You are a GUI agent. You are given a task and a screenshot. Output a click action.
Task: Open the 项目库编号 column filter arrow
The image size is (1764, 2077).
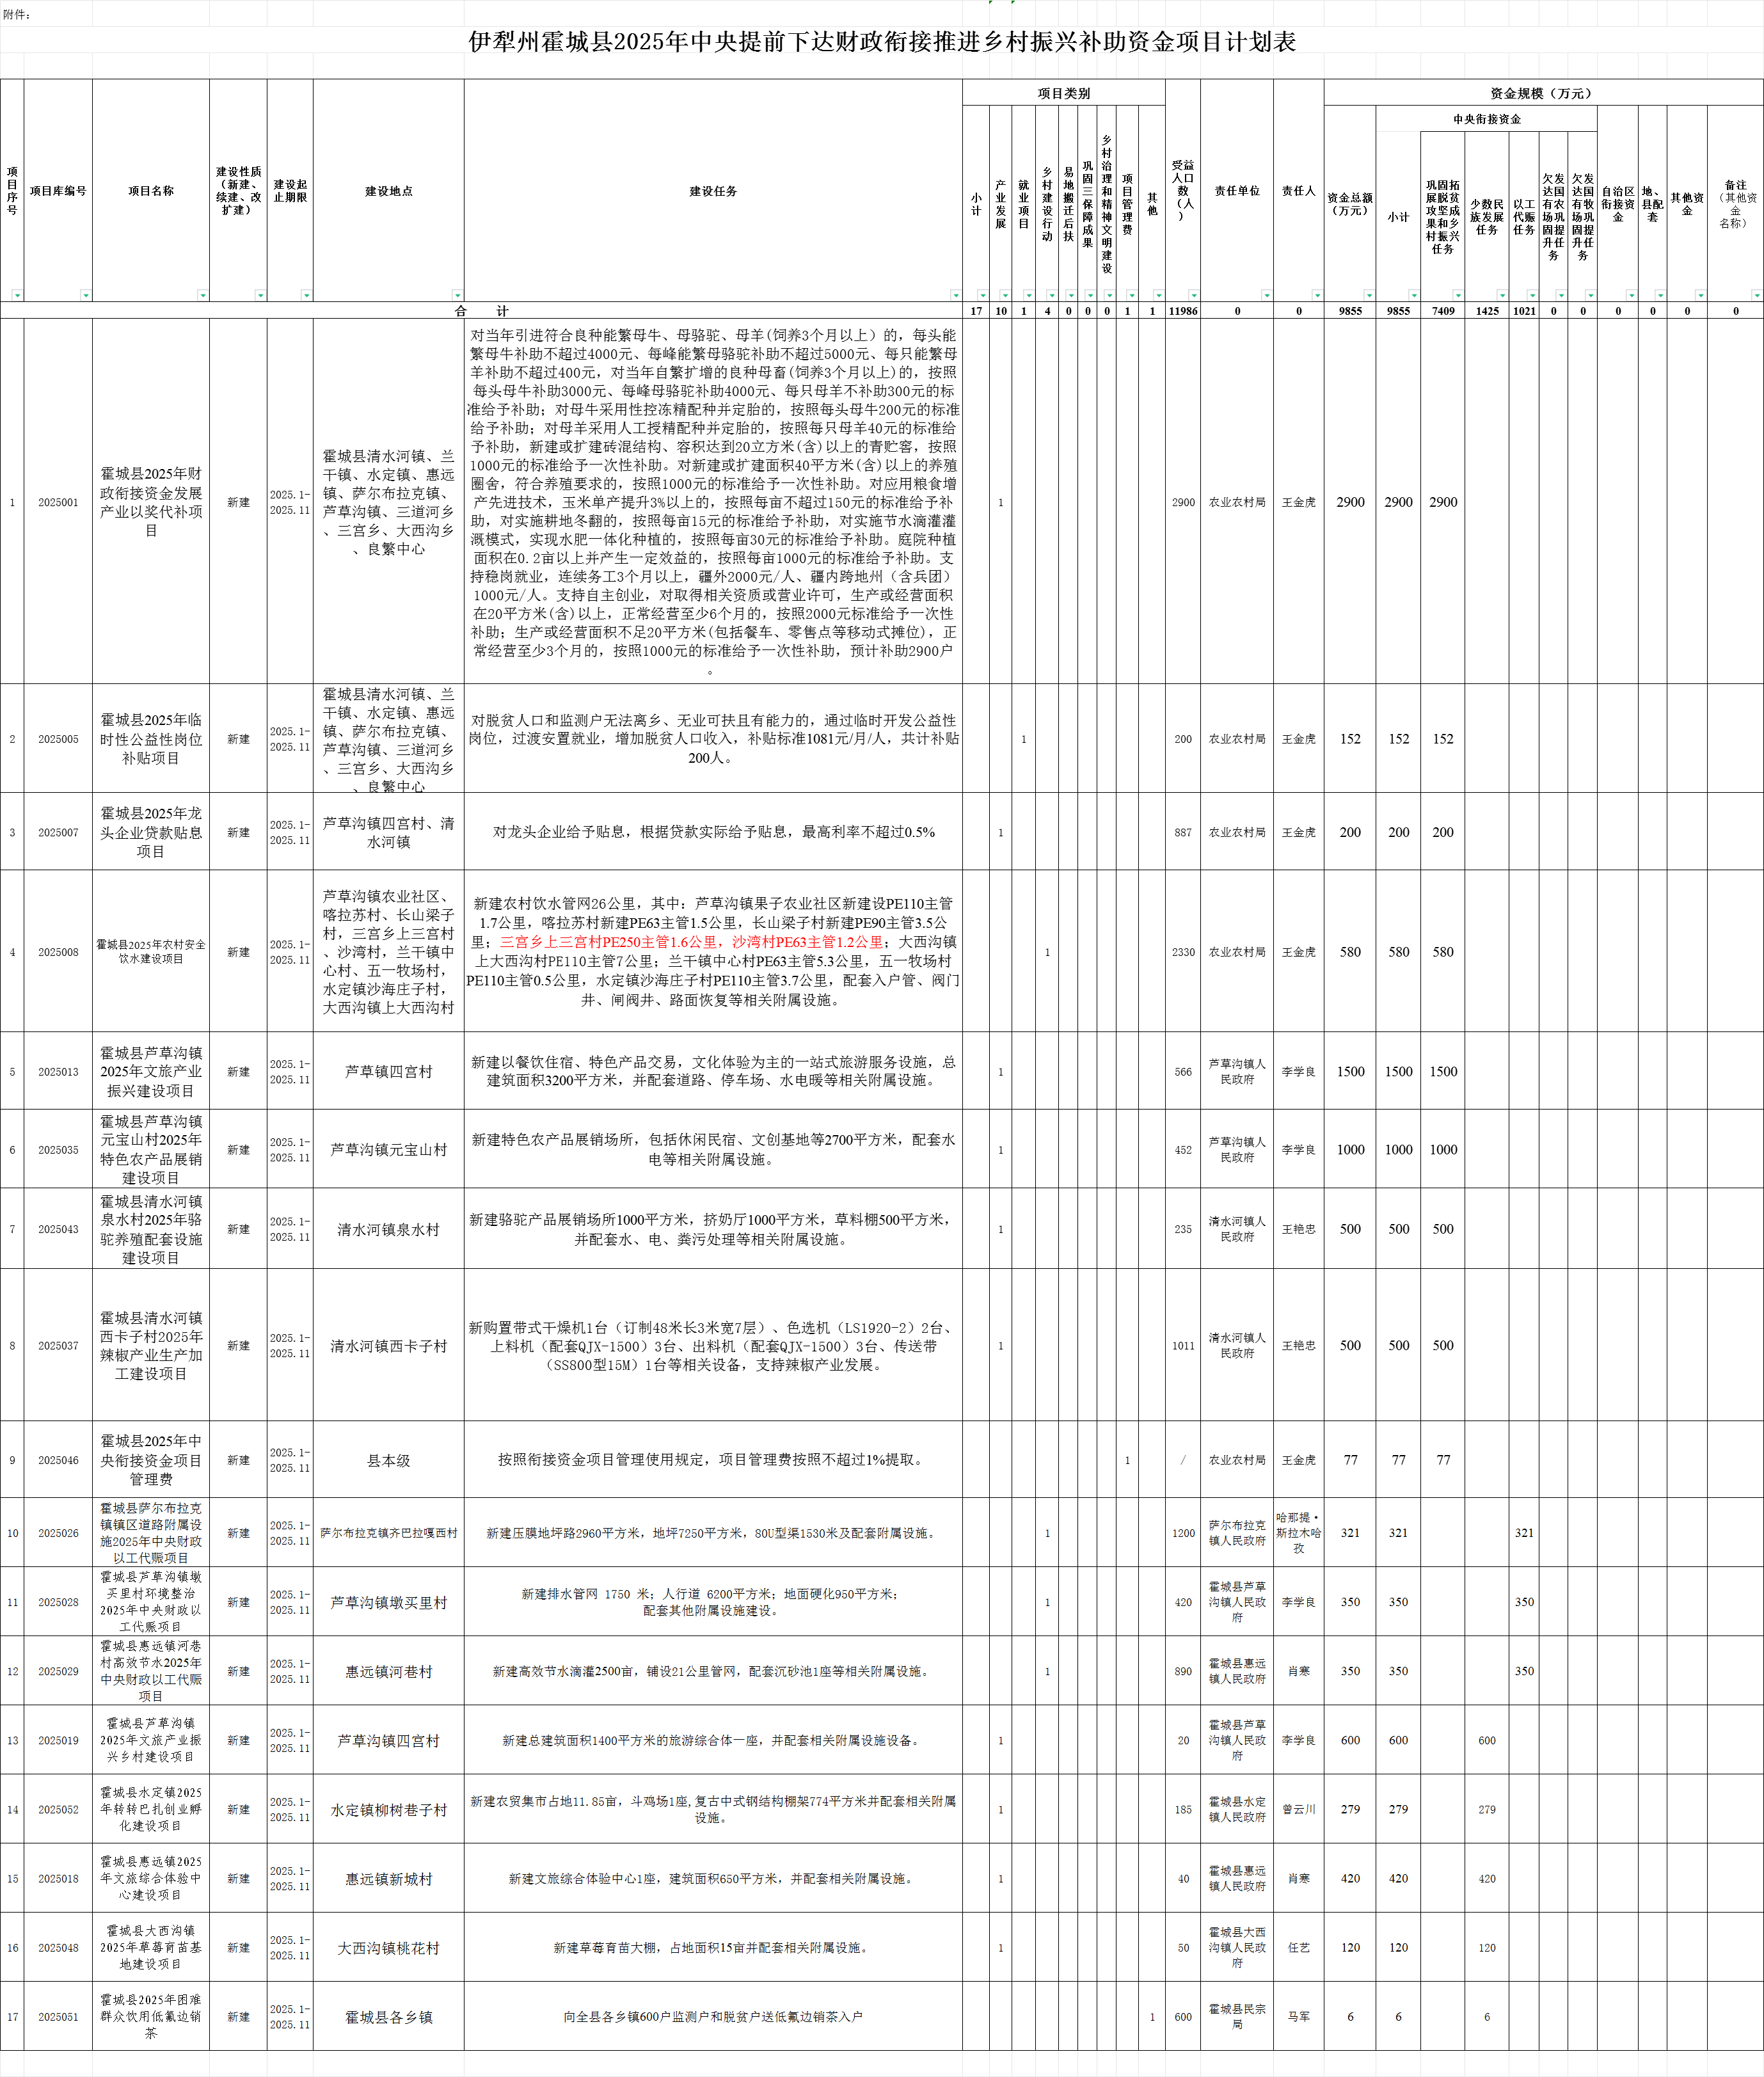pyautogui.click(x=86, y=295)
